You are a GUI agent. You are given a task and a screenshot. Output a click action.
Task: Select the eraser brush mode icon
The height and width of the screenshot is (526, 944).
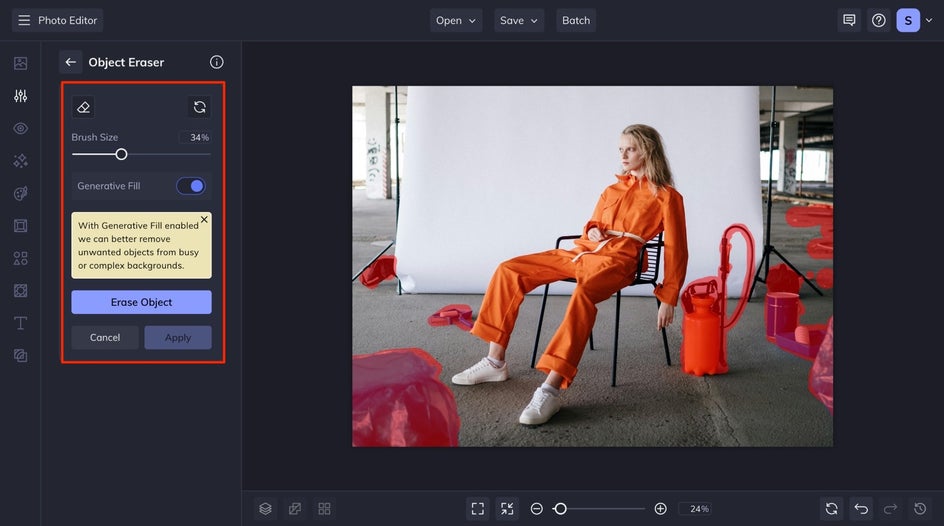point(83,107)
